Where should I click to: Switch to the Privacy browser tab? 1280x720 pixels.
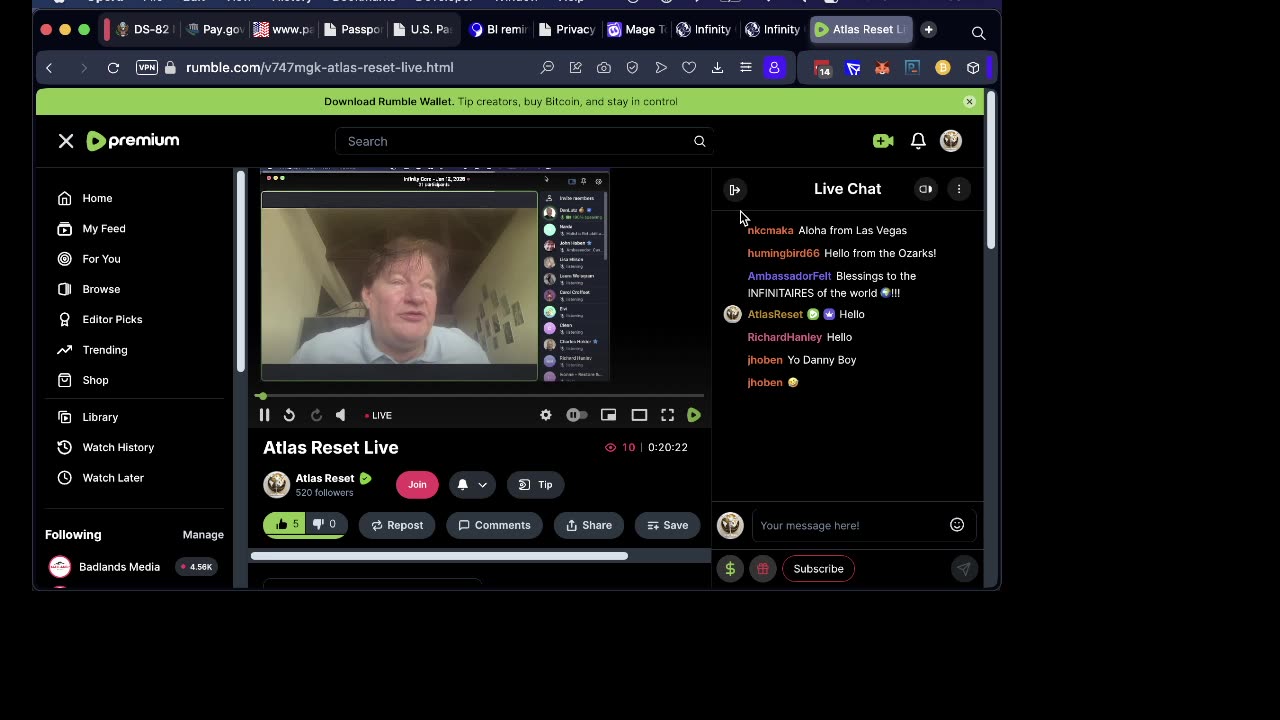pyautogui.click(x=568, y=30)
